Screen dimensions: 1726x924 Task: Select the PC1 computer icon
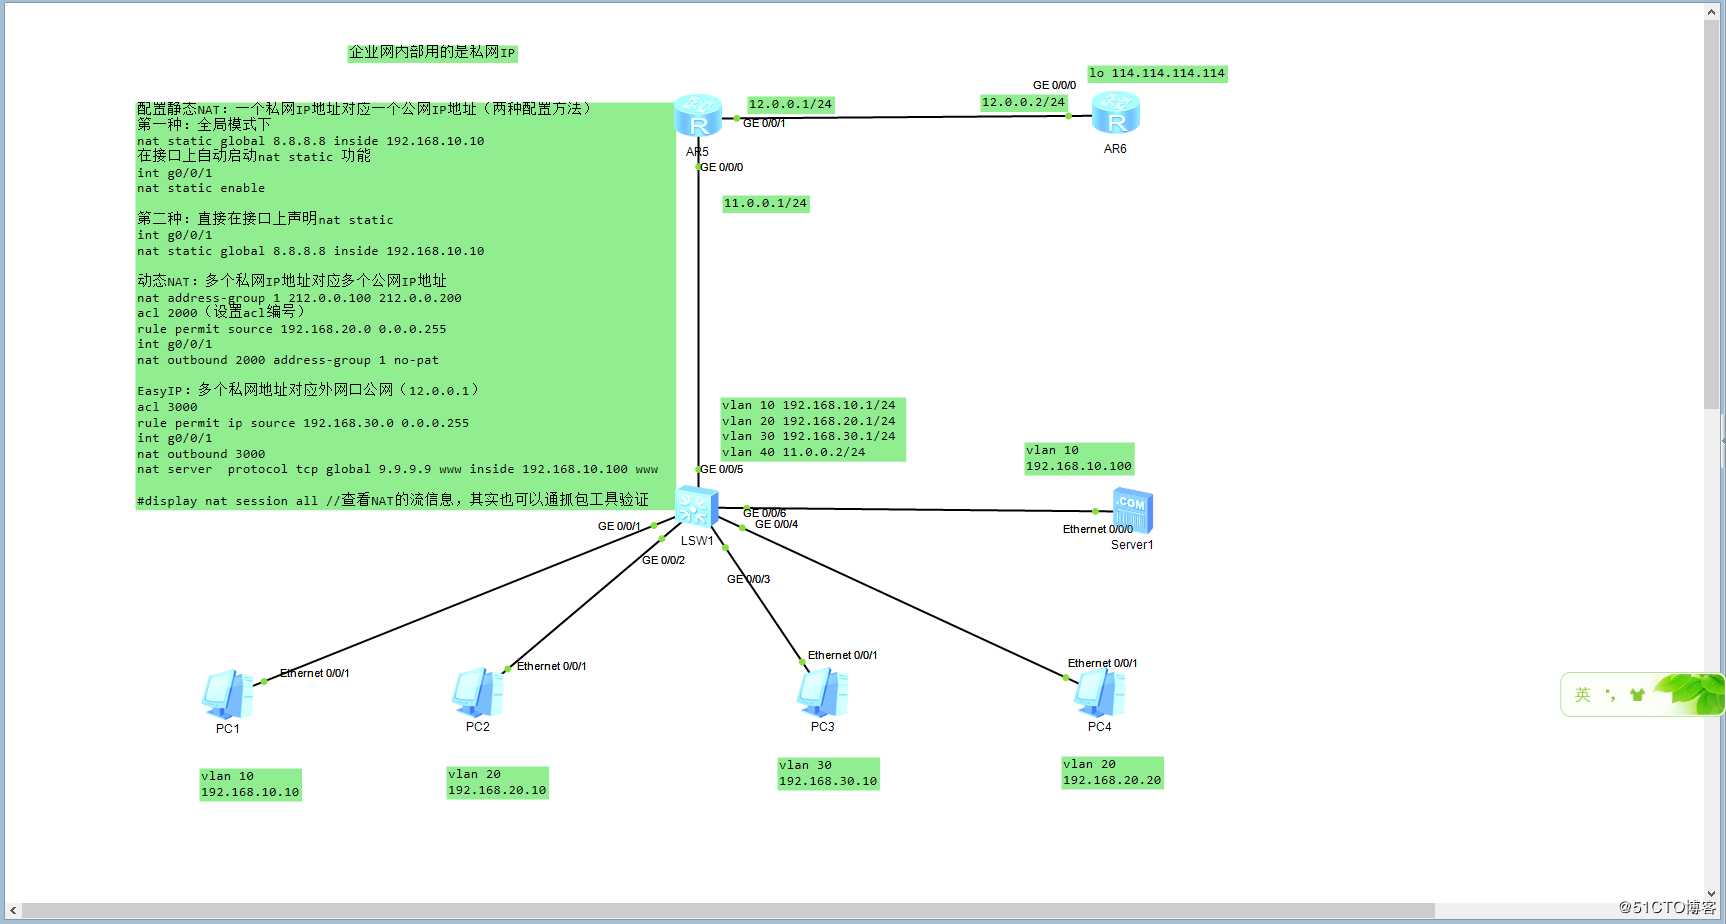pyautogui.click(x=228, y=695)
